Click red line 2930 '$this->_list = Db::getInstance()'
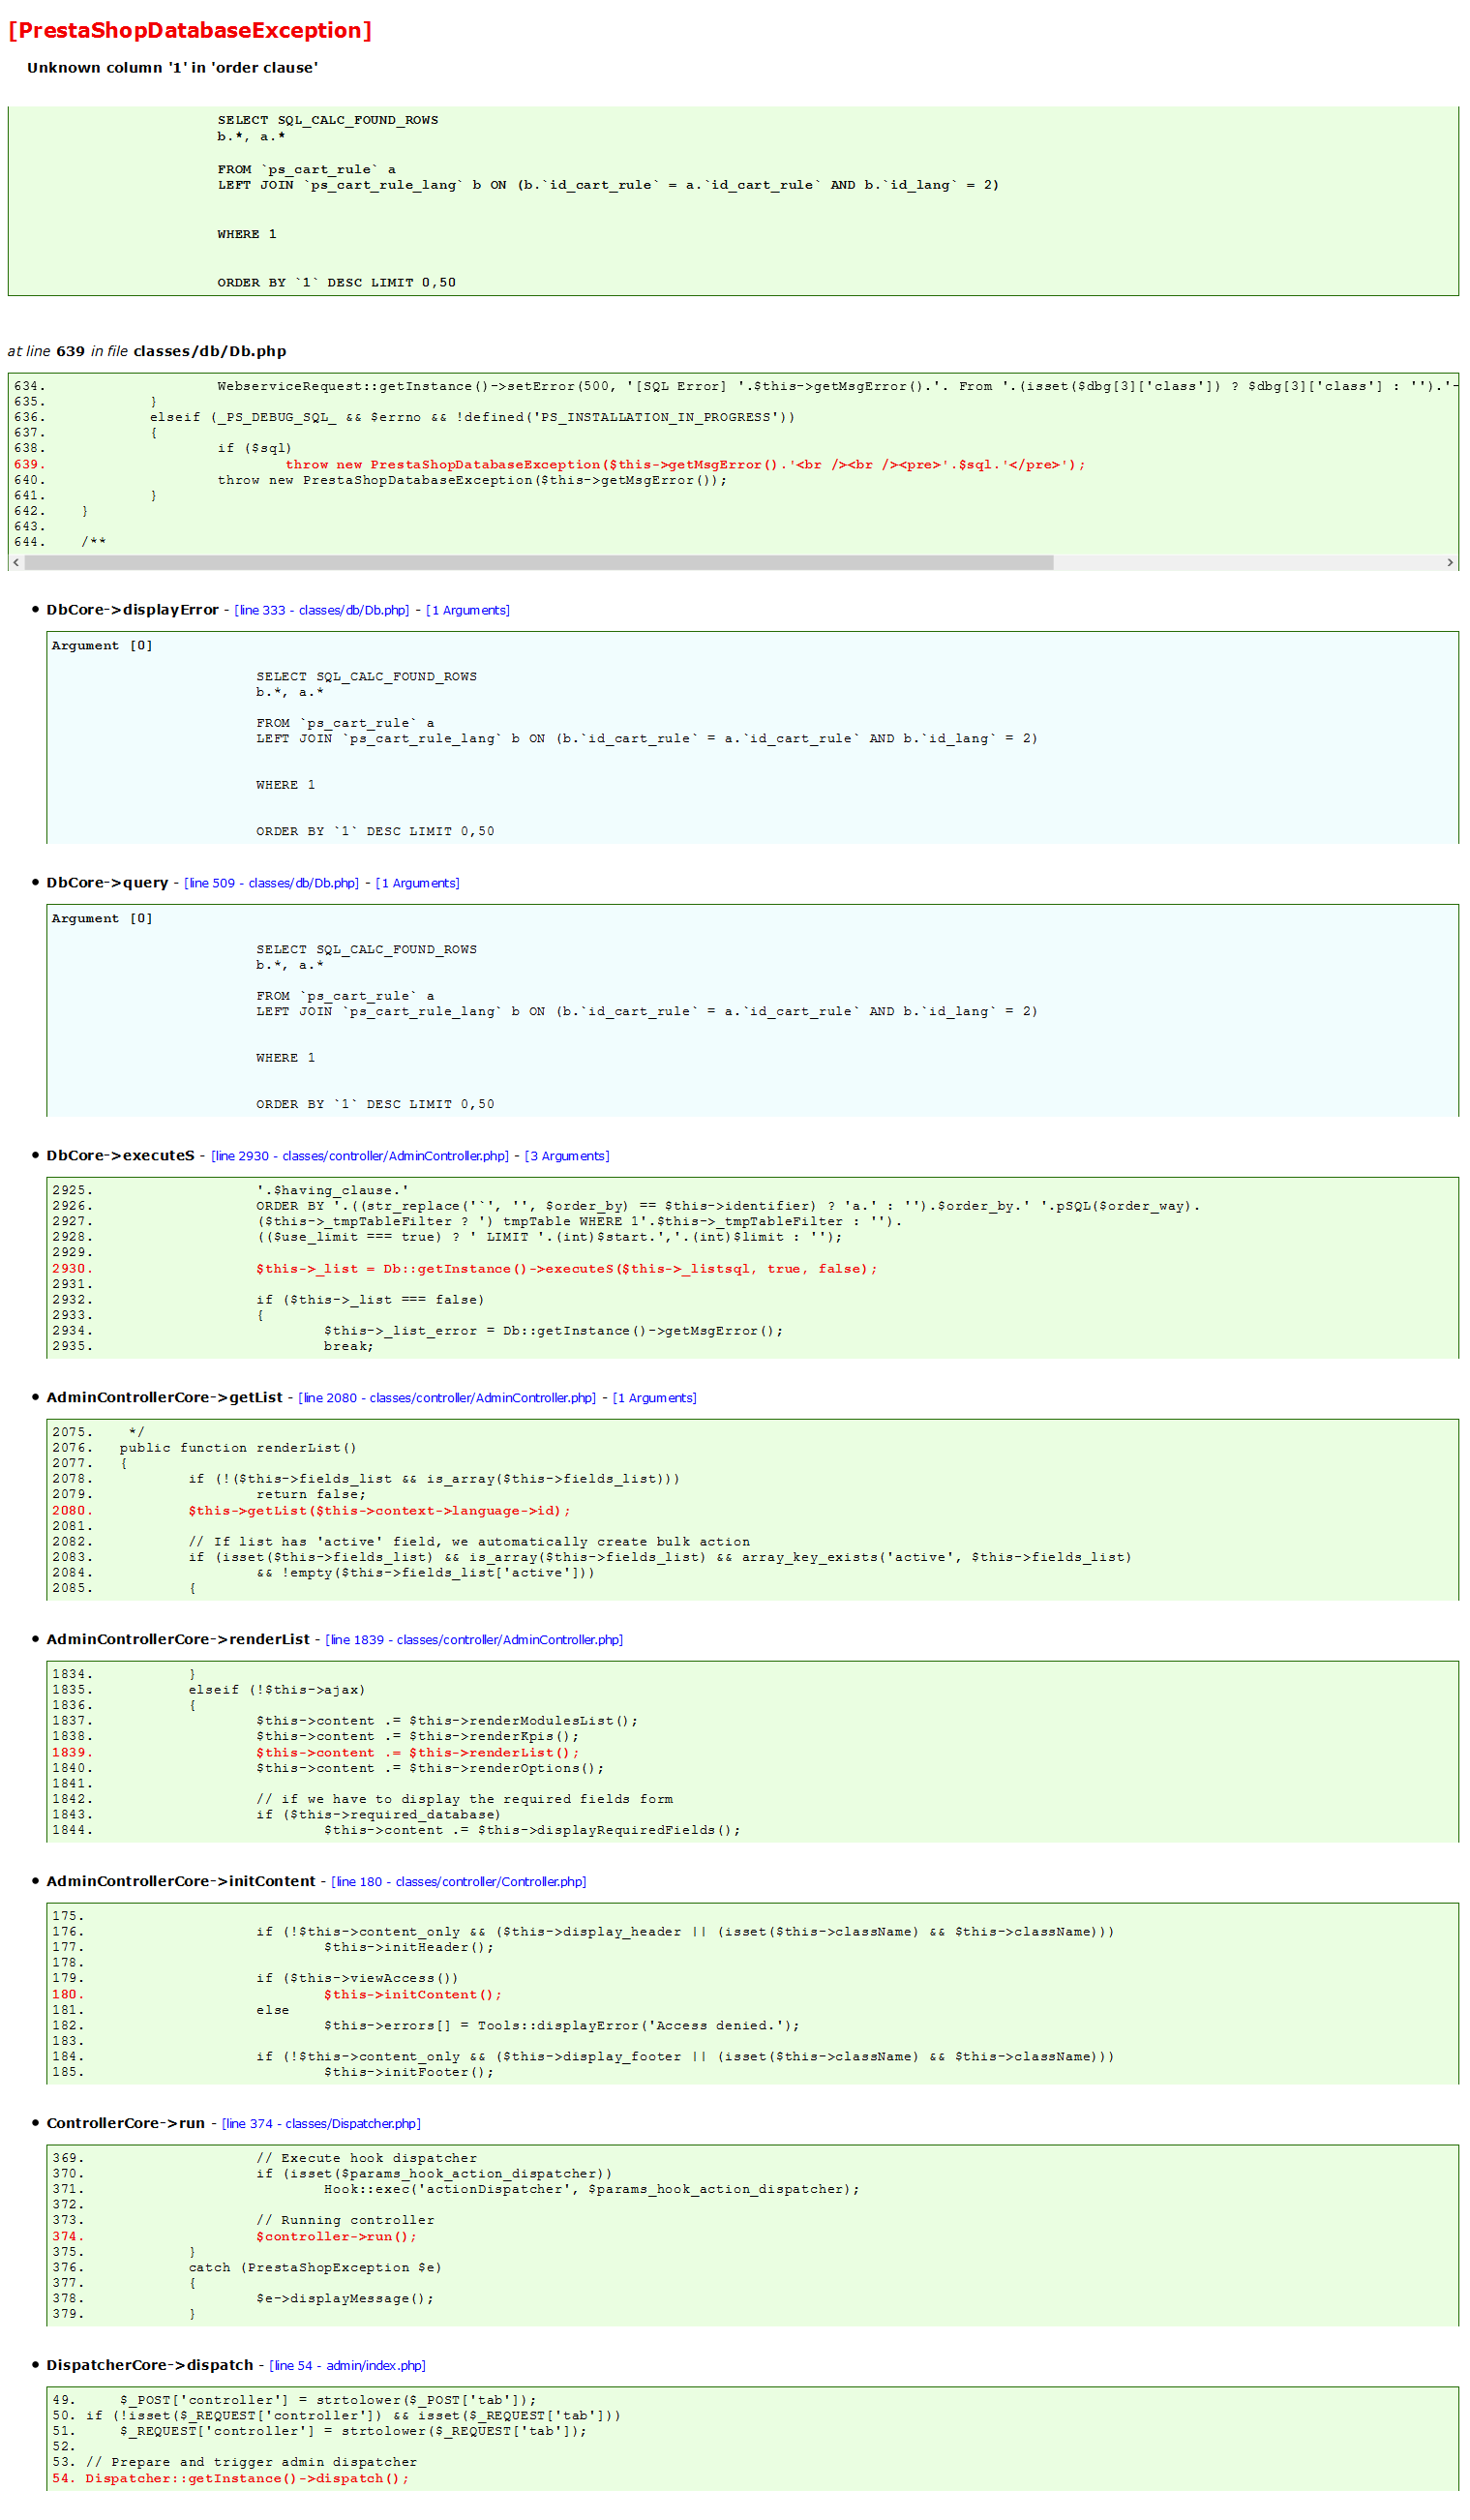1470x2520 pixels. click(566, 1269)
